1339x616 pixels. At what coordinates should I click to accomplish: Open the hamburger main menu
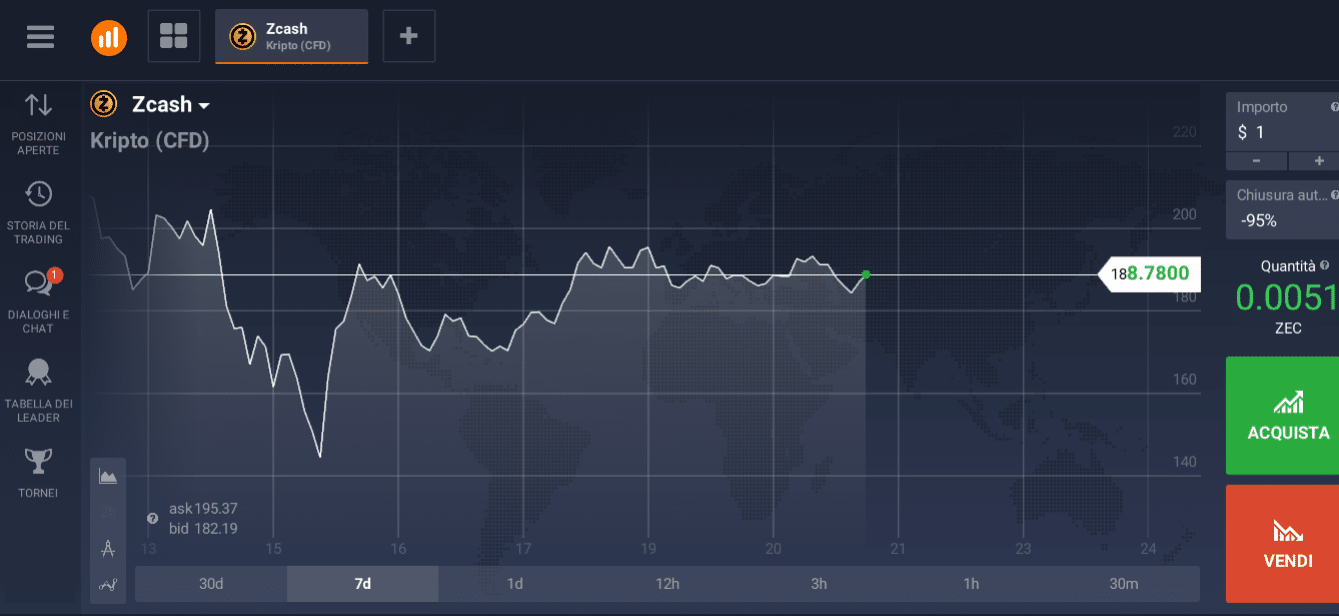pyautogui.click(x=41, y=37)
